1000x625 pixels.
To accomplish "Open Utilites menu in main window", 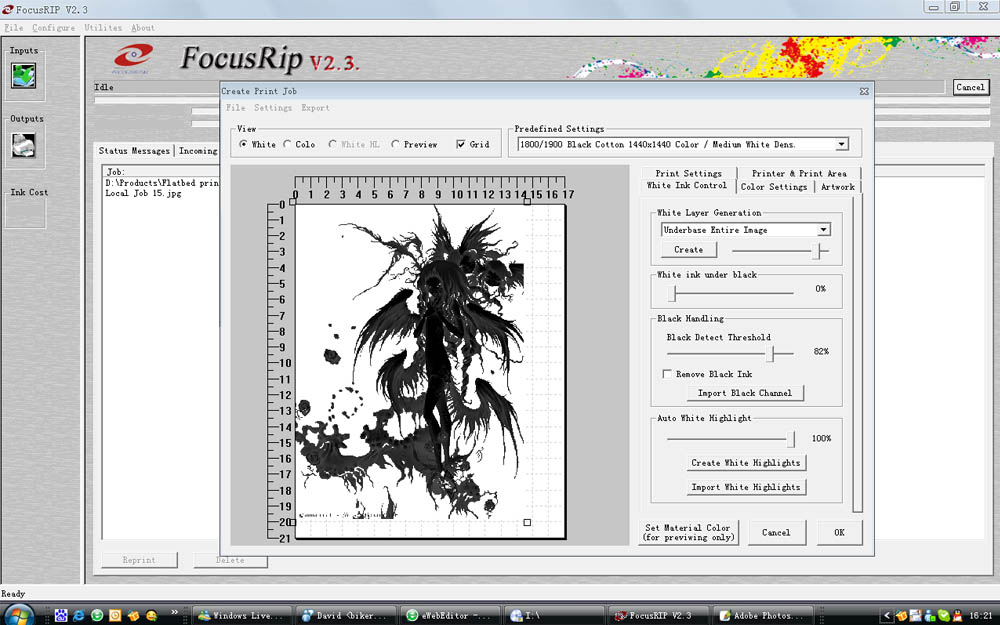I will (x=103, y=27).
